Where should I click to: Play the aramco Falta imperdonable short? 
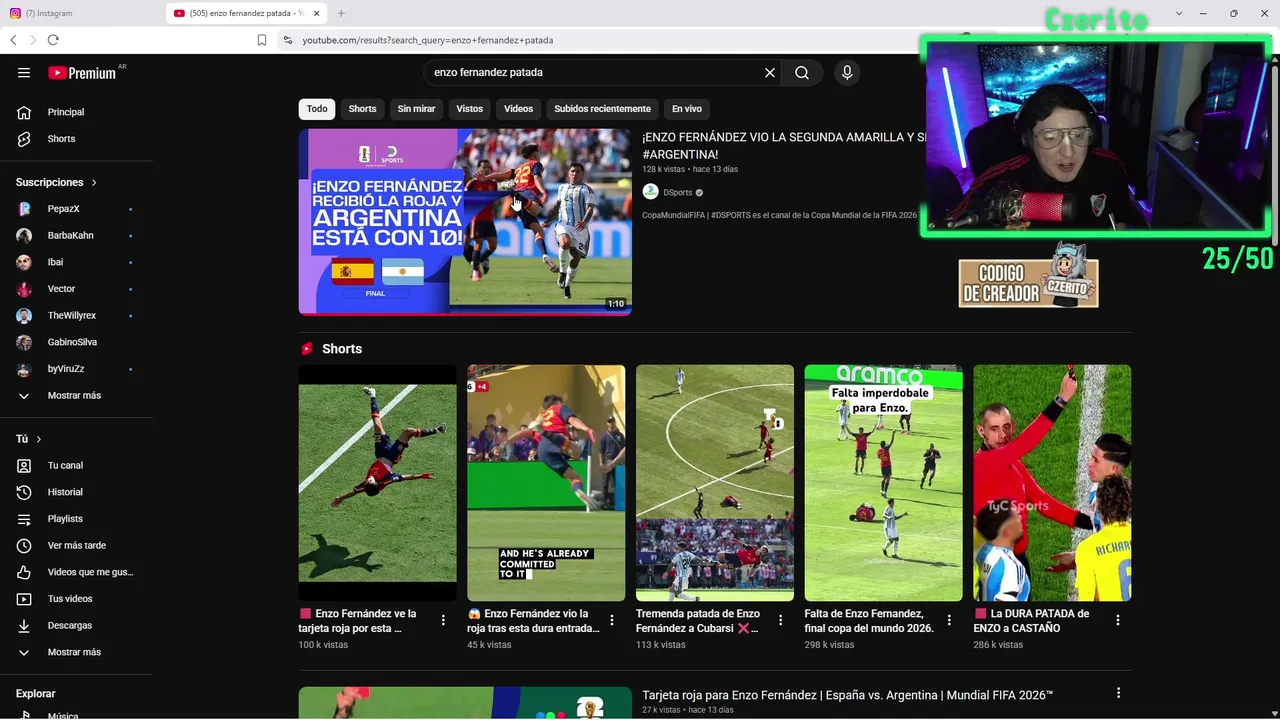(x=884, y=483)
